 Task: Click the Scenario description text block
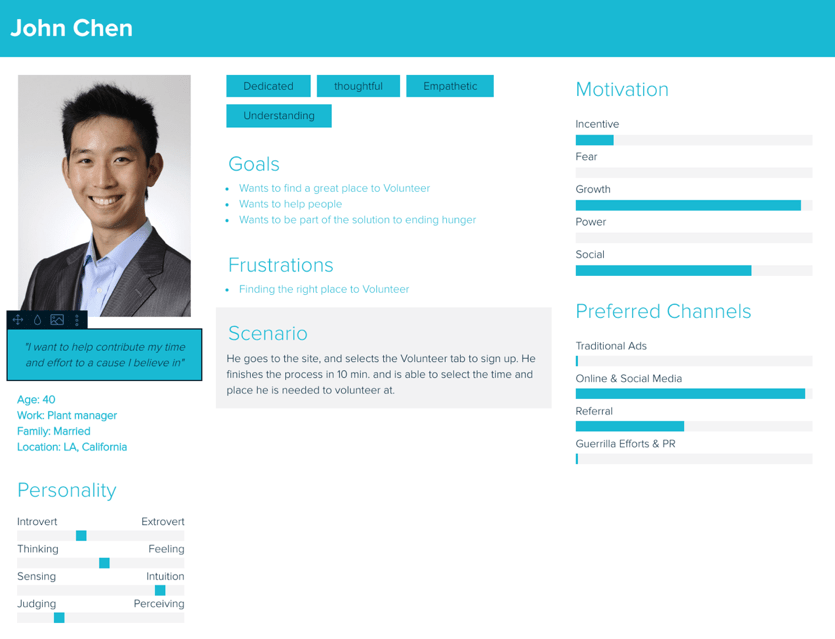tap(380, 374)
